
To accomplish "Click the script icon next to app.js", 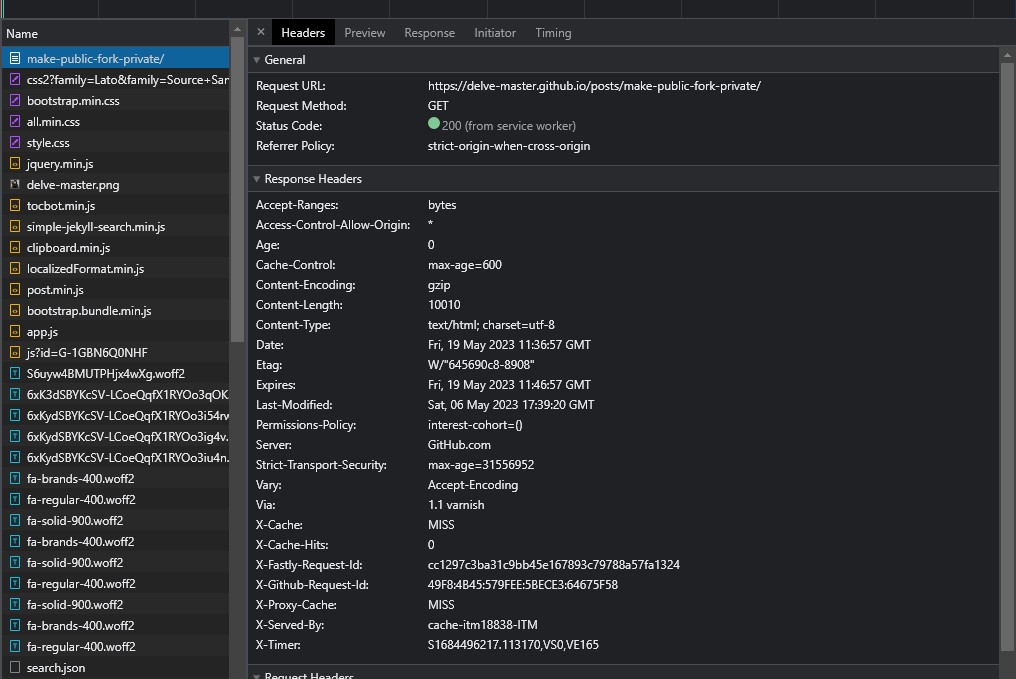I will tap(15, 332).
